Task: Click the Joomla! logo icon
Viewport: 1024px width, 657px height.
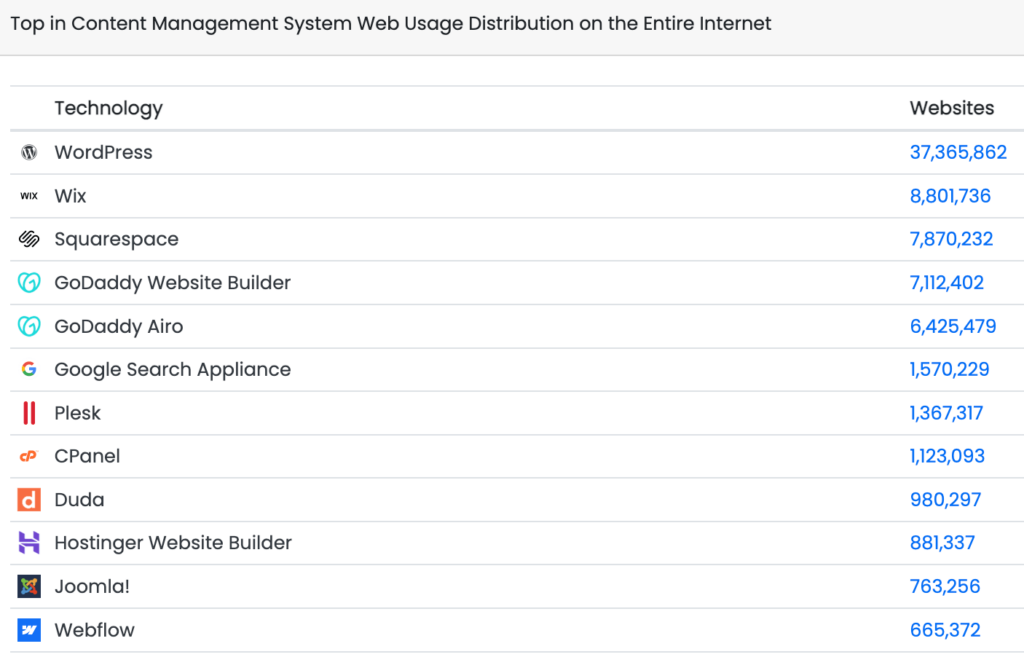Action: point(29,586)
